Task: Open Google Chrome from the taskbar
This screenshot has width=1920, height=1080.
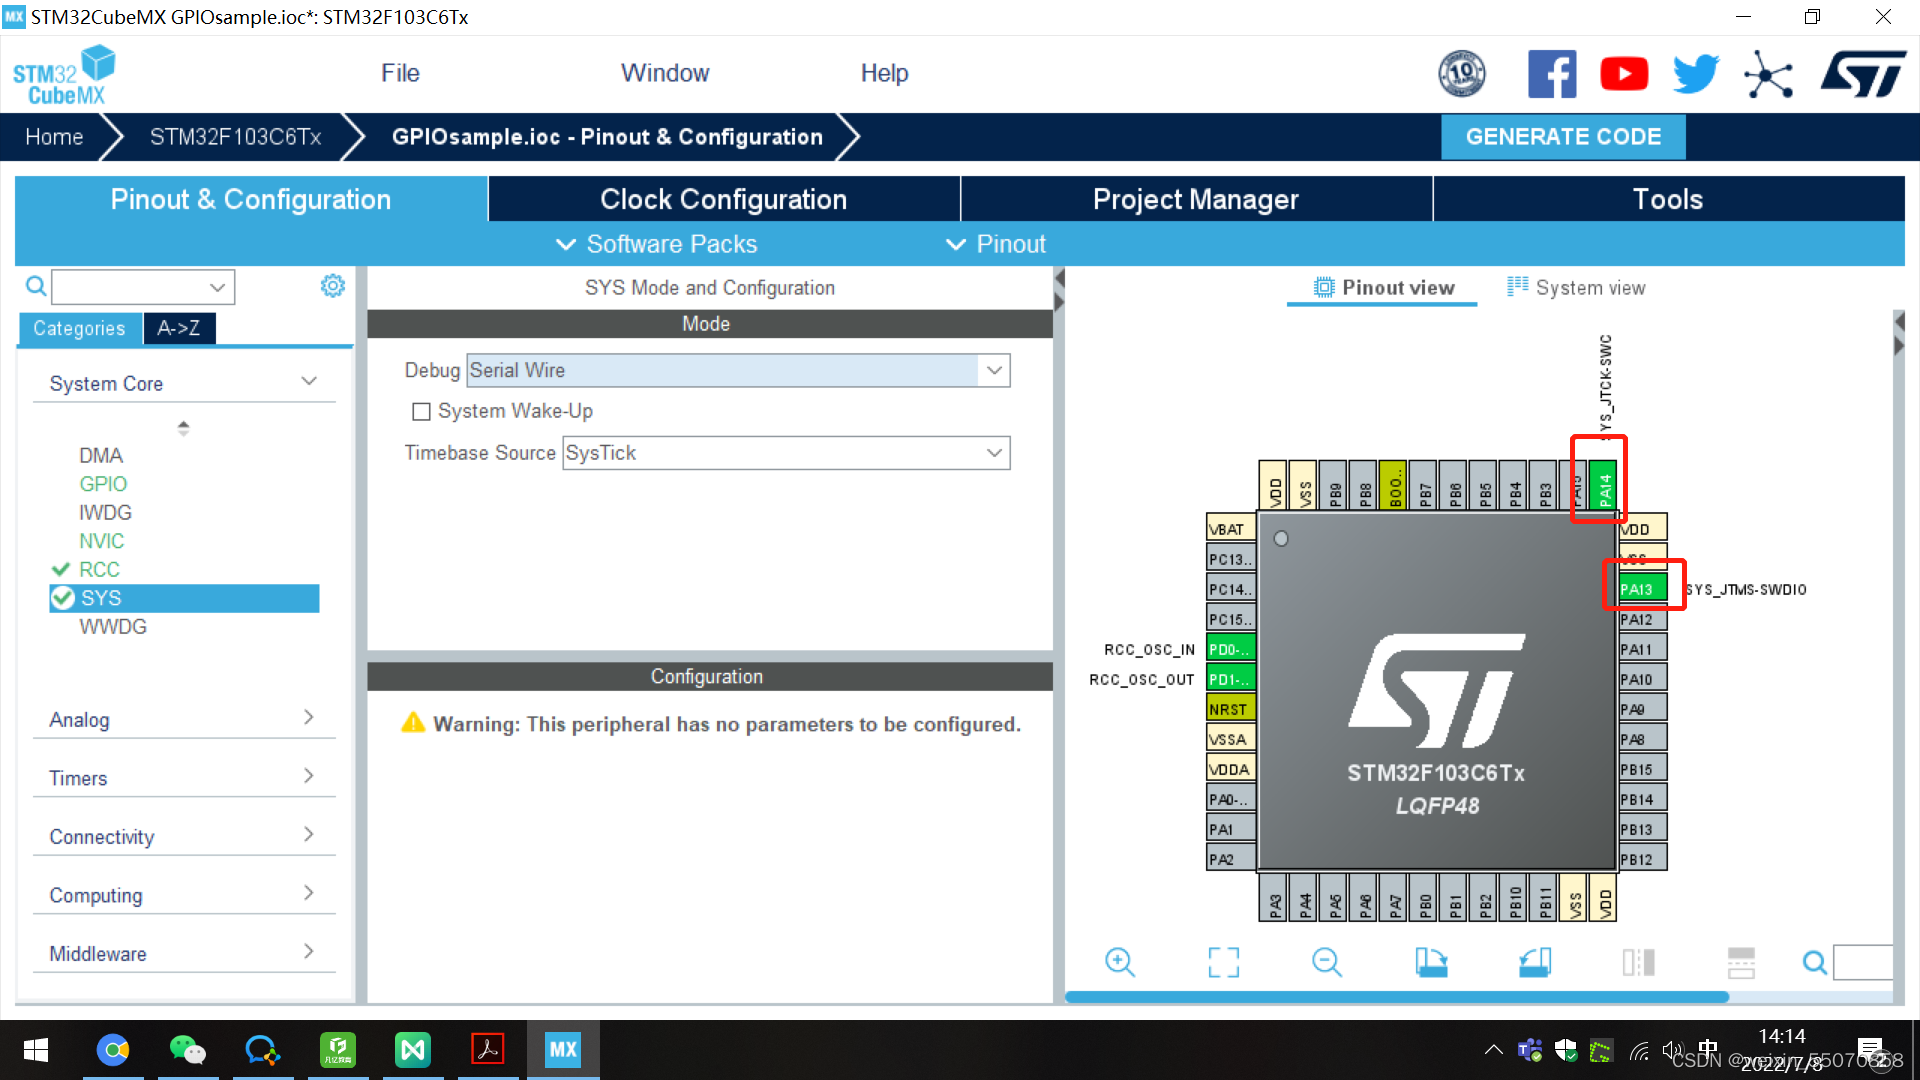Action: [113, 1050]
